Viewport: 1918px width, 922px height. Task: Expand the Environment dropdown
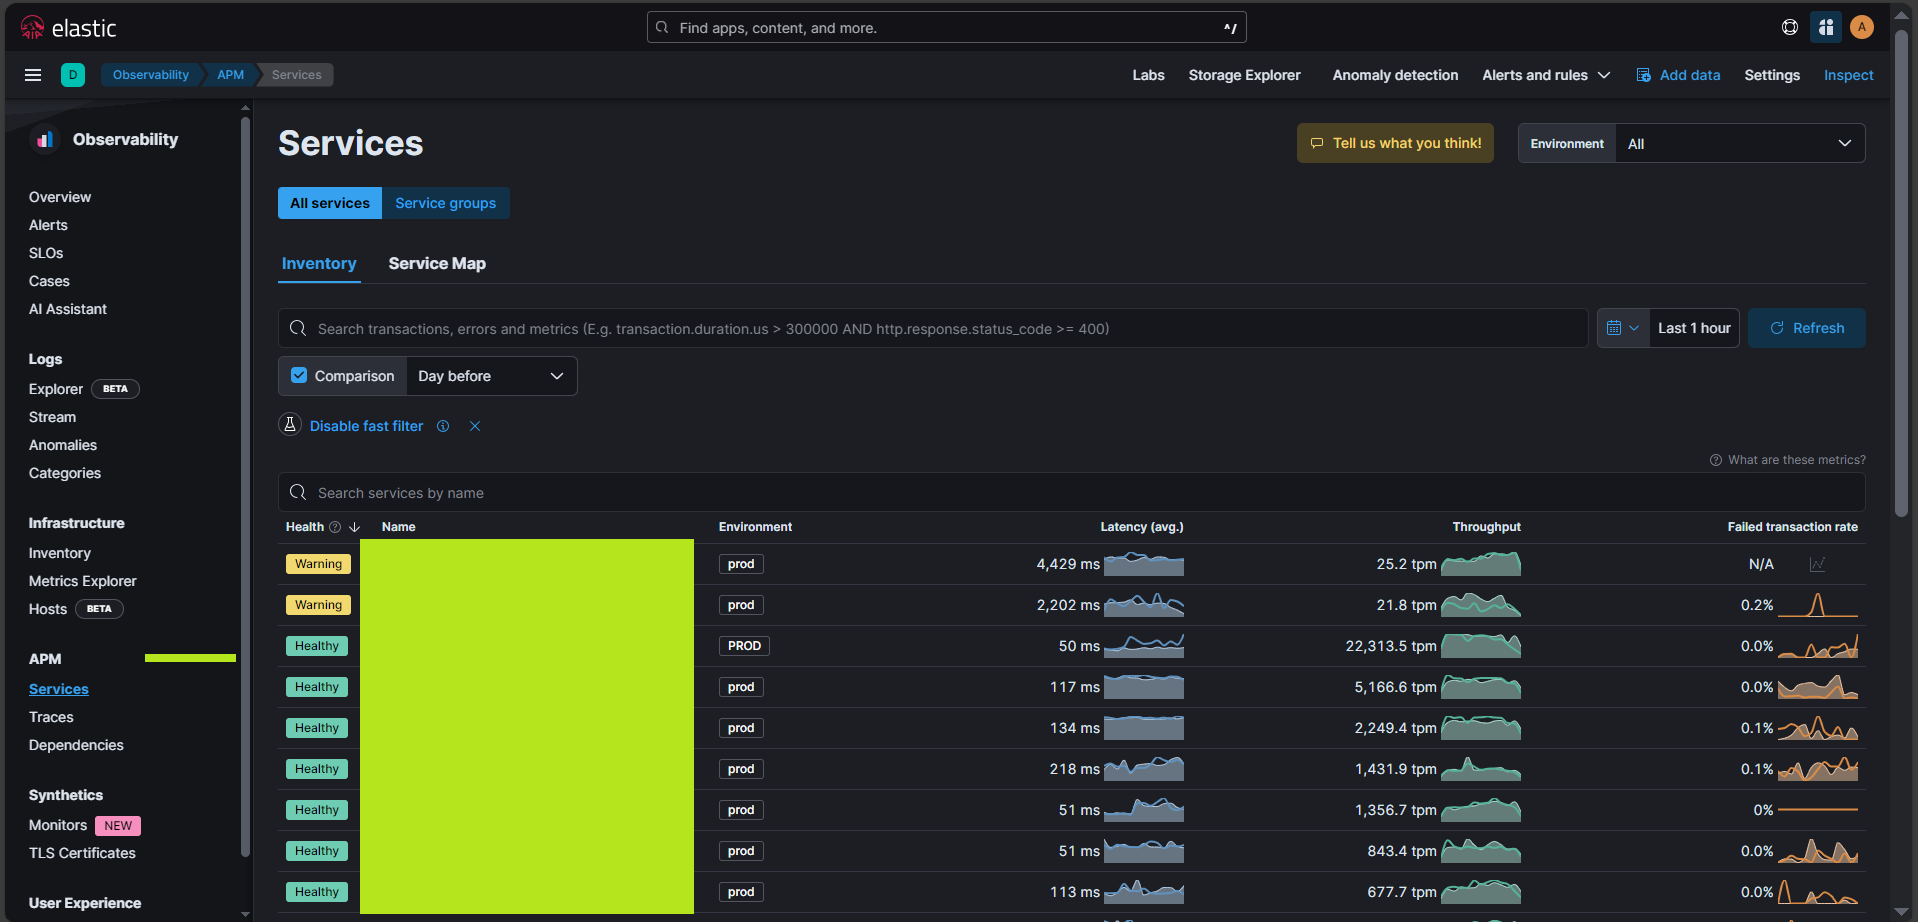(1739, 144)
